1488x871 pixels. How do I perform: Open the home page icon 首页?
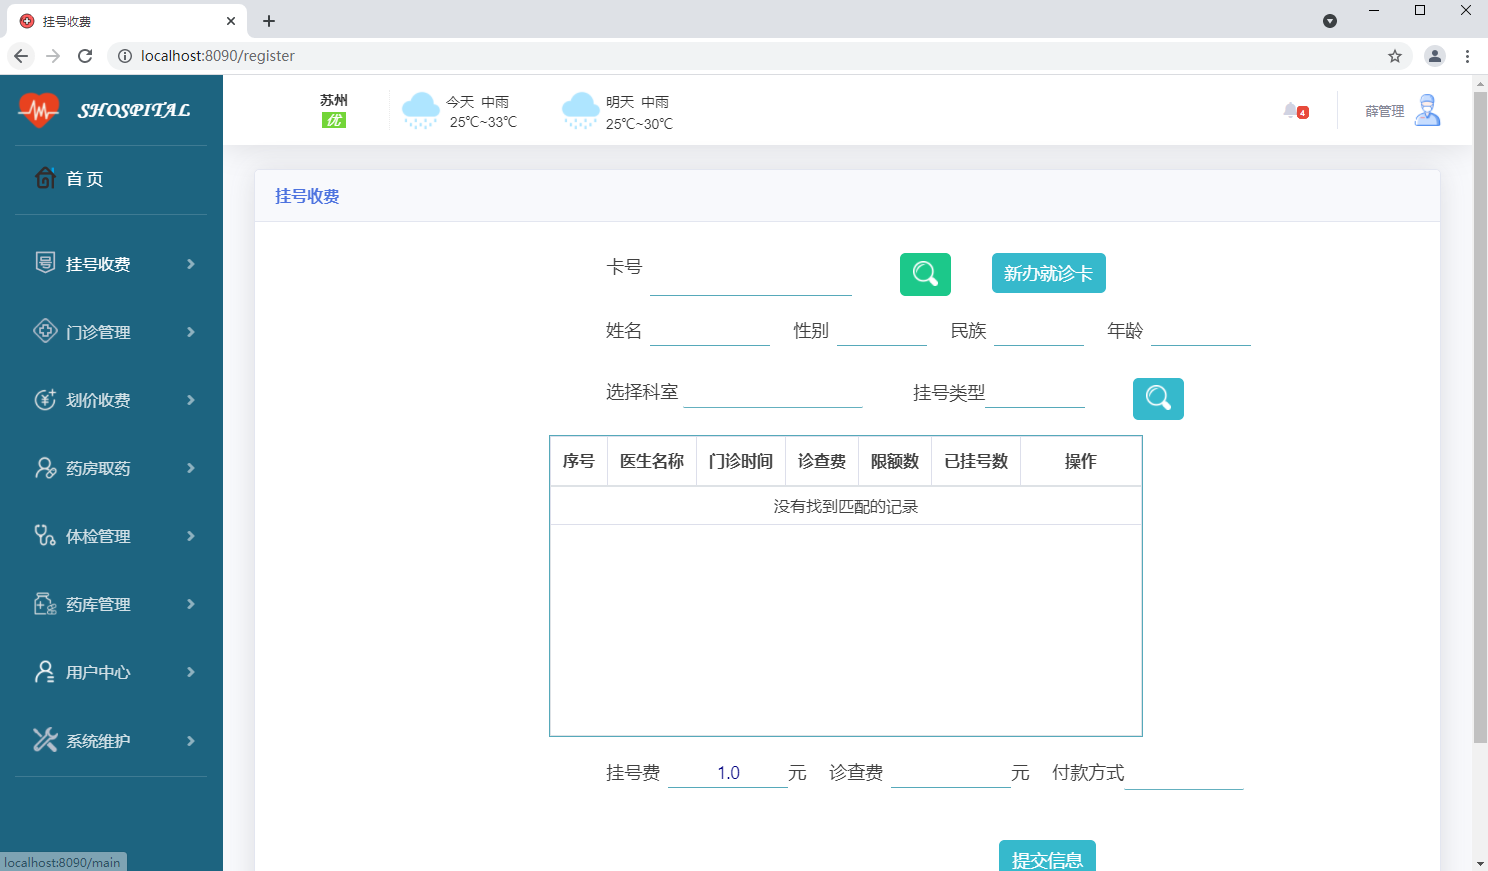tap(45, 178)
